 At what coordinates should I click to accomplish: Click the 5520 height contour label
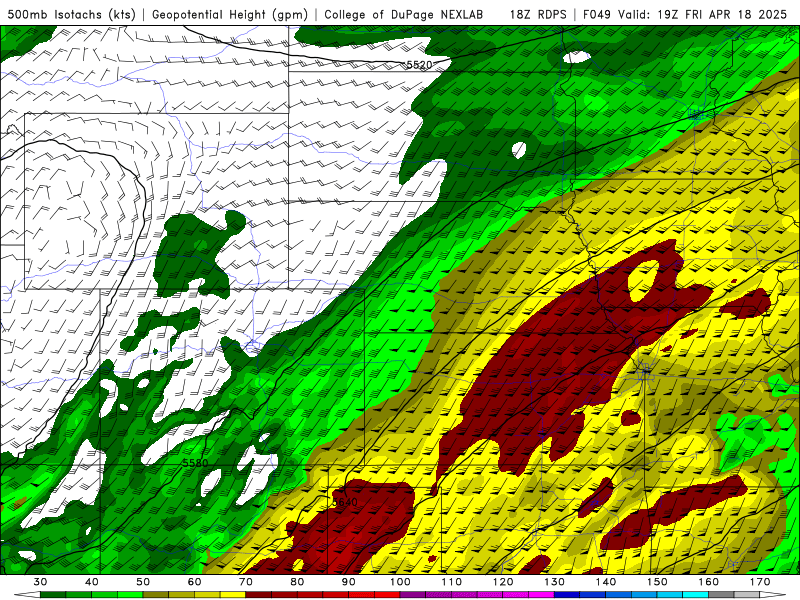coord(419,65)
